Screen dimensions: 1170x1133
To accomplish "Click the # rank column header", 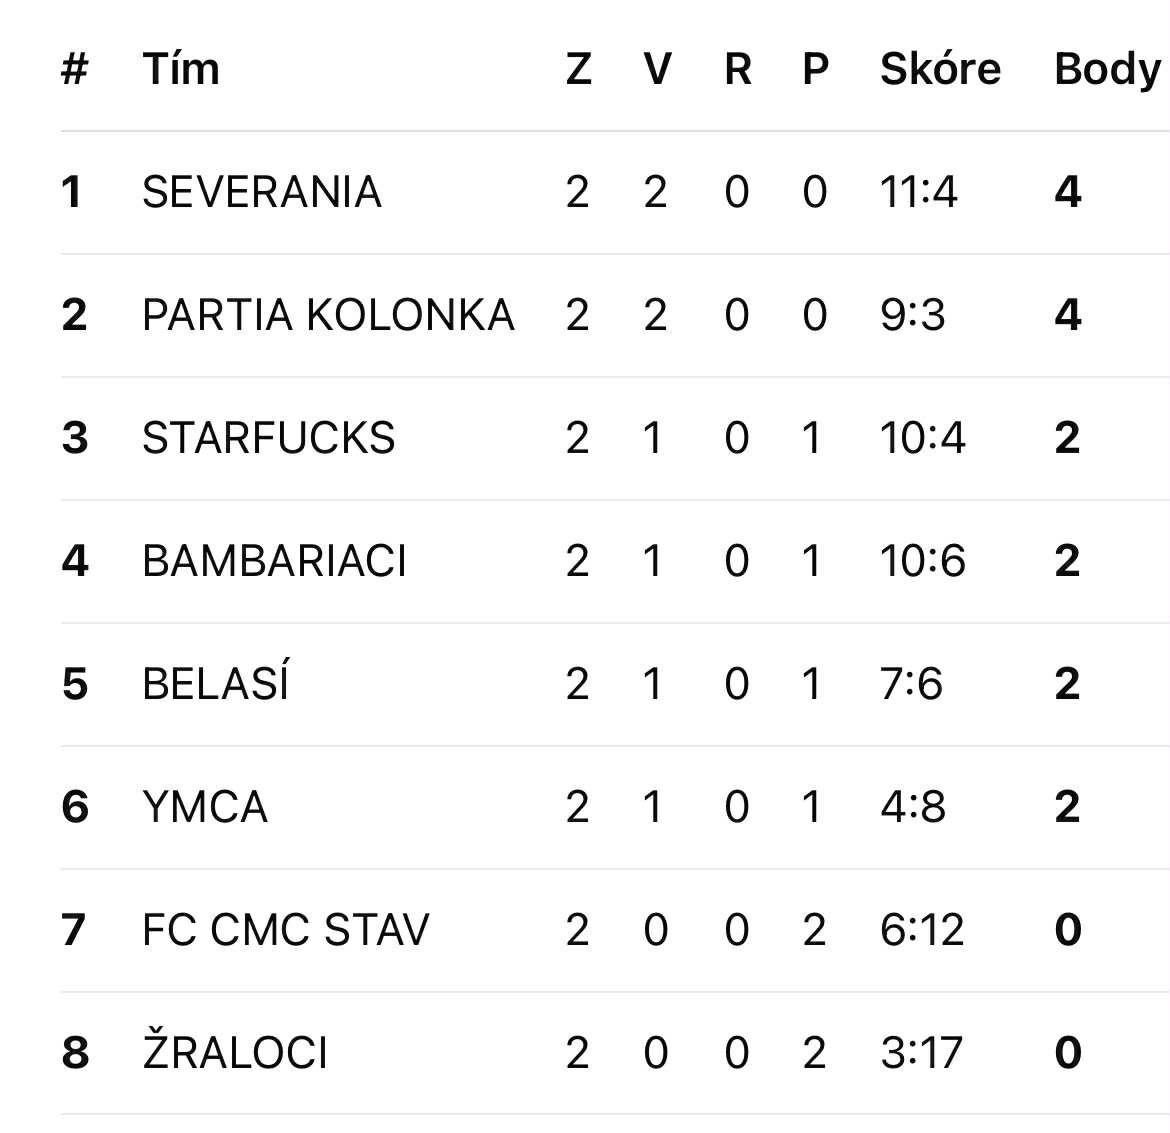I will coord(75,69).
